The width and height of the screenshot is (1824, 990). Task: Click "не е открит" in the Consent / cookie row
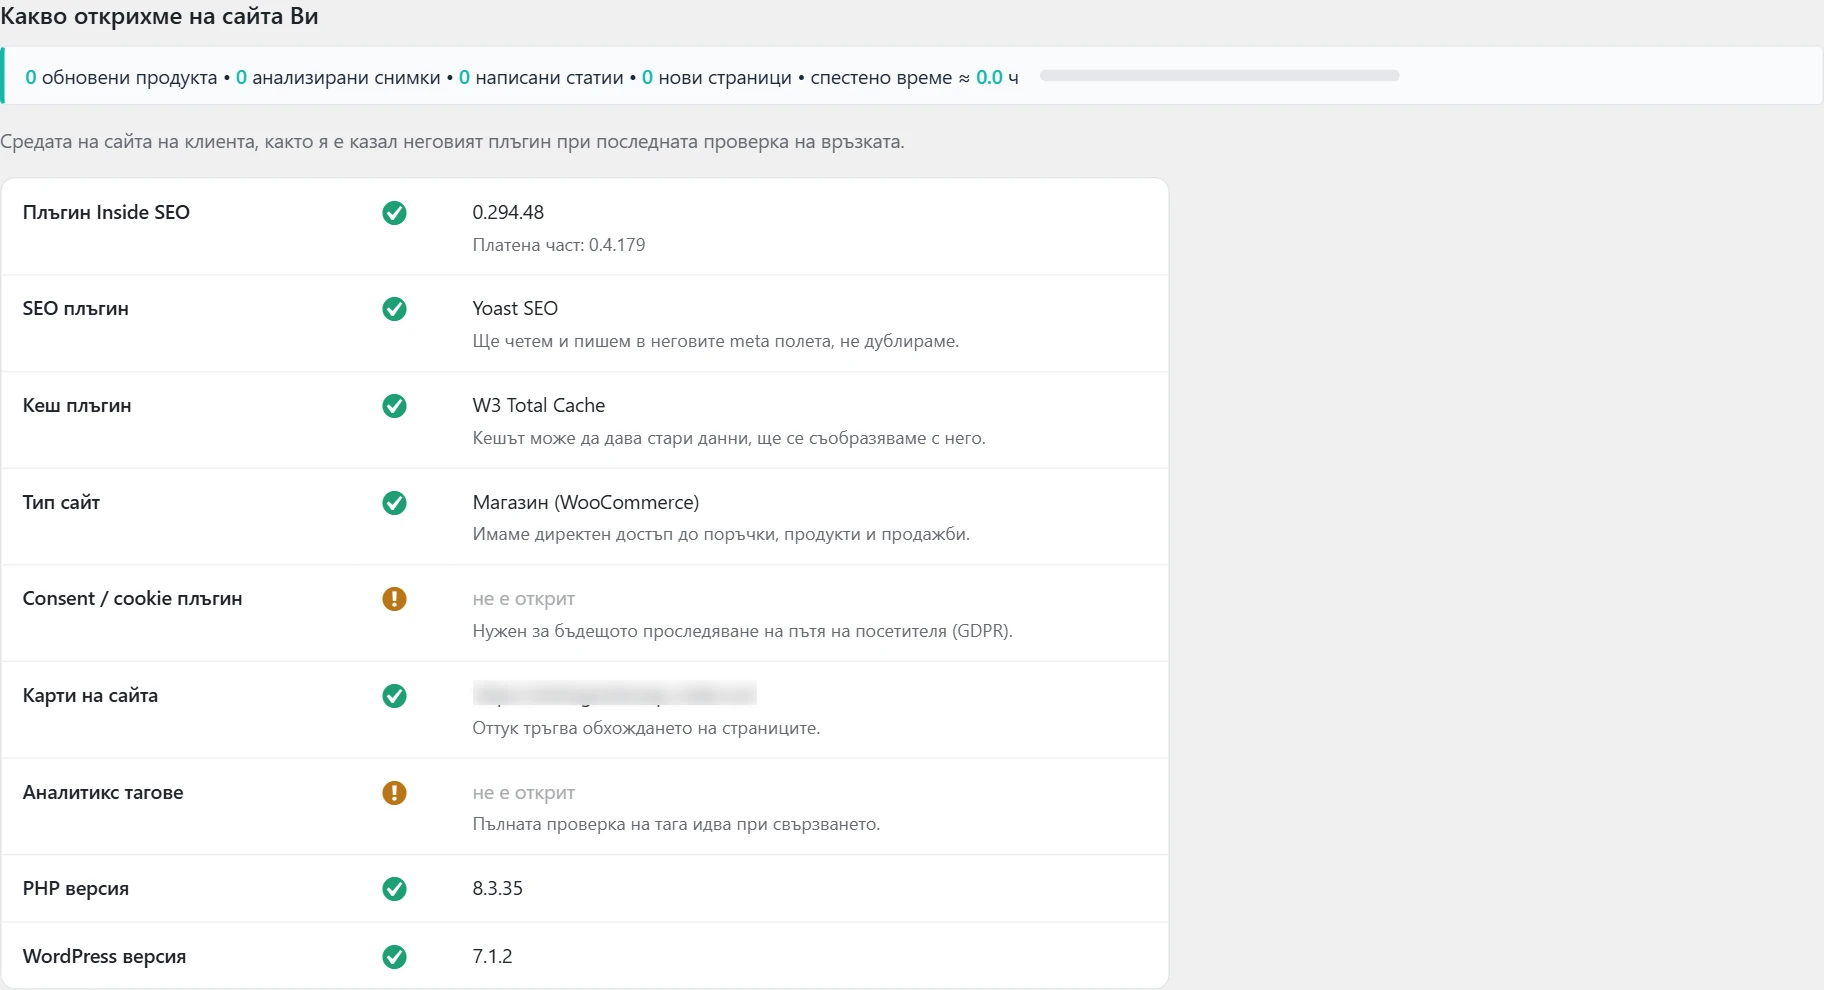(523, 599)
